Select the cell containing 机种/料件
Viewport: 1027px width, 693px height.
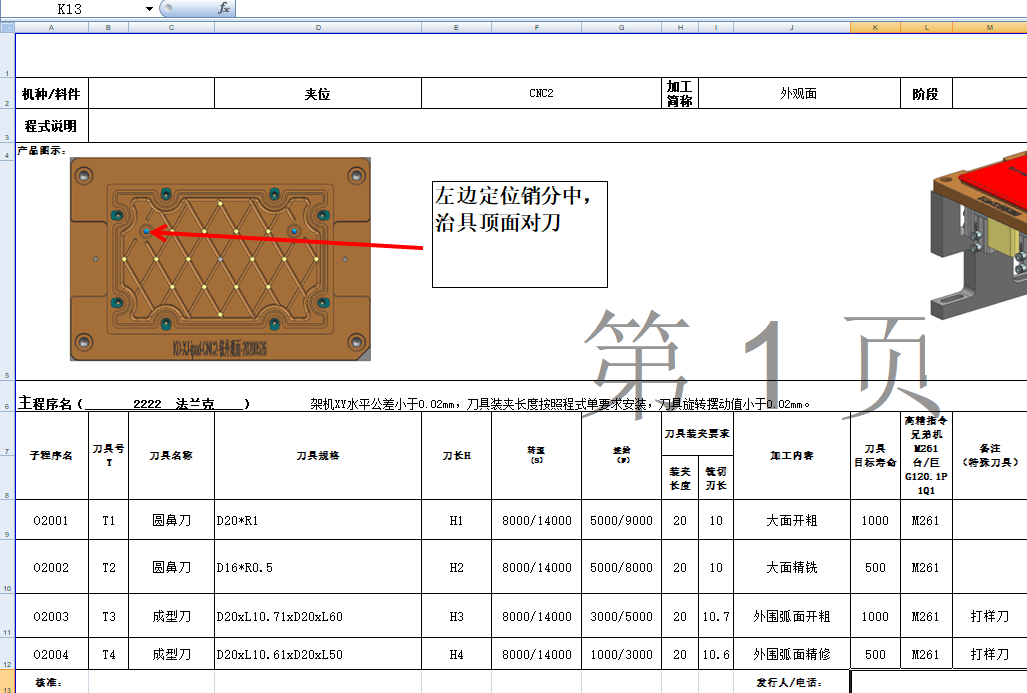[50, 92]
